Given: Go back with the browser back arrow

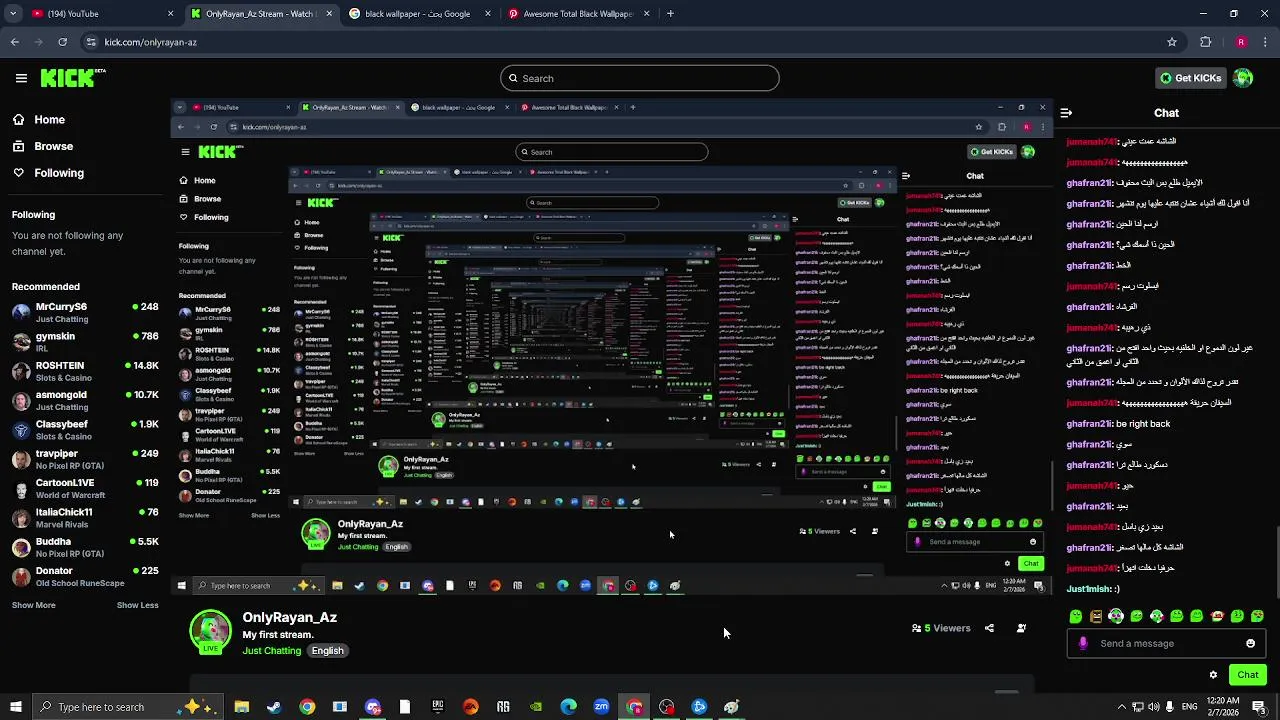Looking at the screenshot, I should click(x=15, y=42).
